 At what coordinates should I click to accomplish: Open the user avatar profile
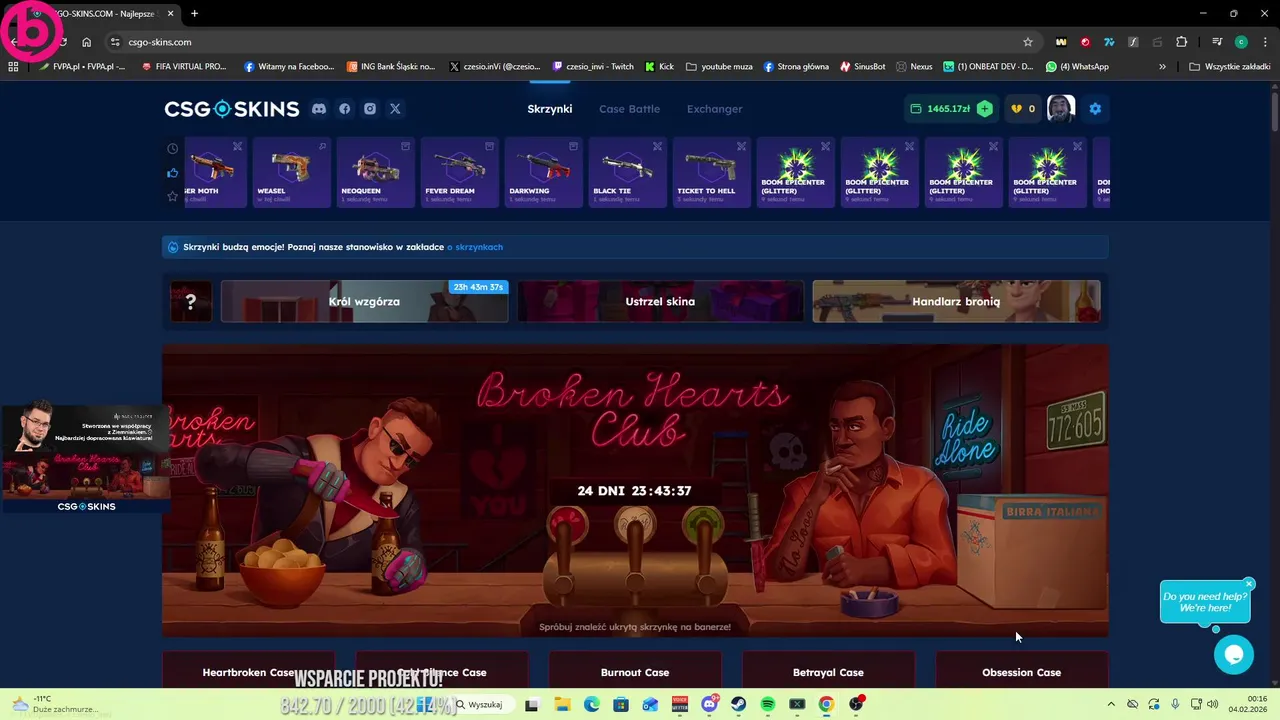1061,108
